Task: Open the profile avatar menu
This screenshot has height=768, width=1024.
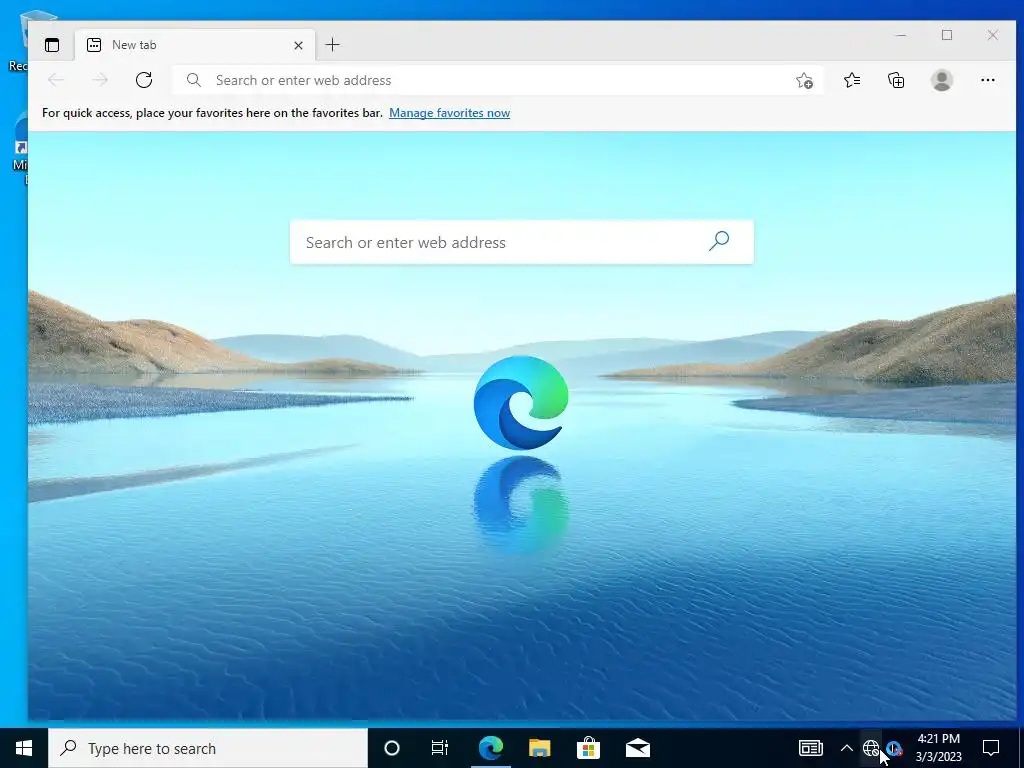Action: pyautogui.click(x=942, y=80)
